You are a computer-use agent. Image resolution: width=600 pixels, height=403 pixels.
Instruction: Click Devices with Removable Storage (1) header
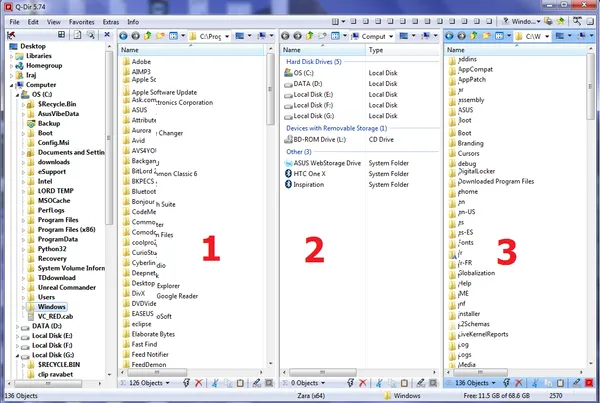click(336, 128)
